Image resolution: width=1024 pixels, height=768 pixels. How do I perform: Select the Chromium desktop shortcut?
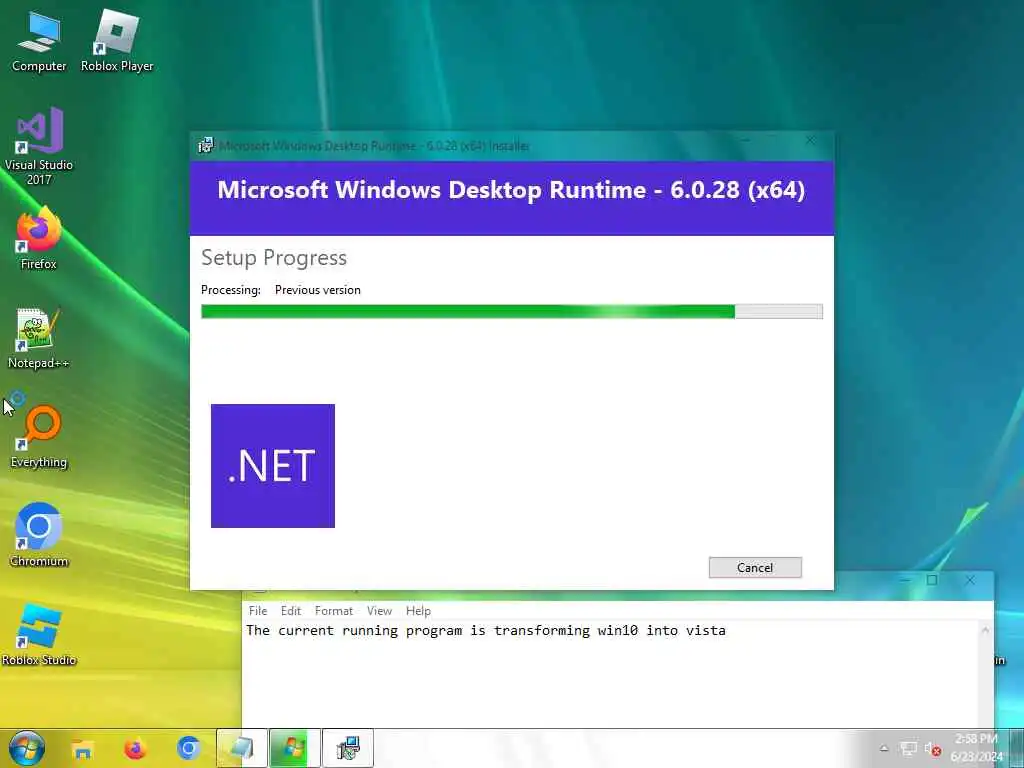(39, 536)
